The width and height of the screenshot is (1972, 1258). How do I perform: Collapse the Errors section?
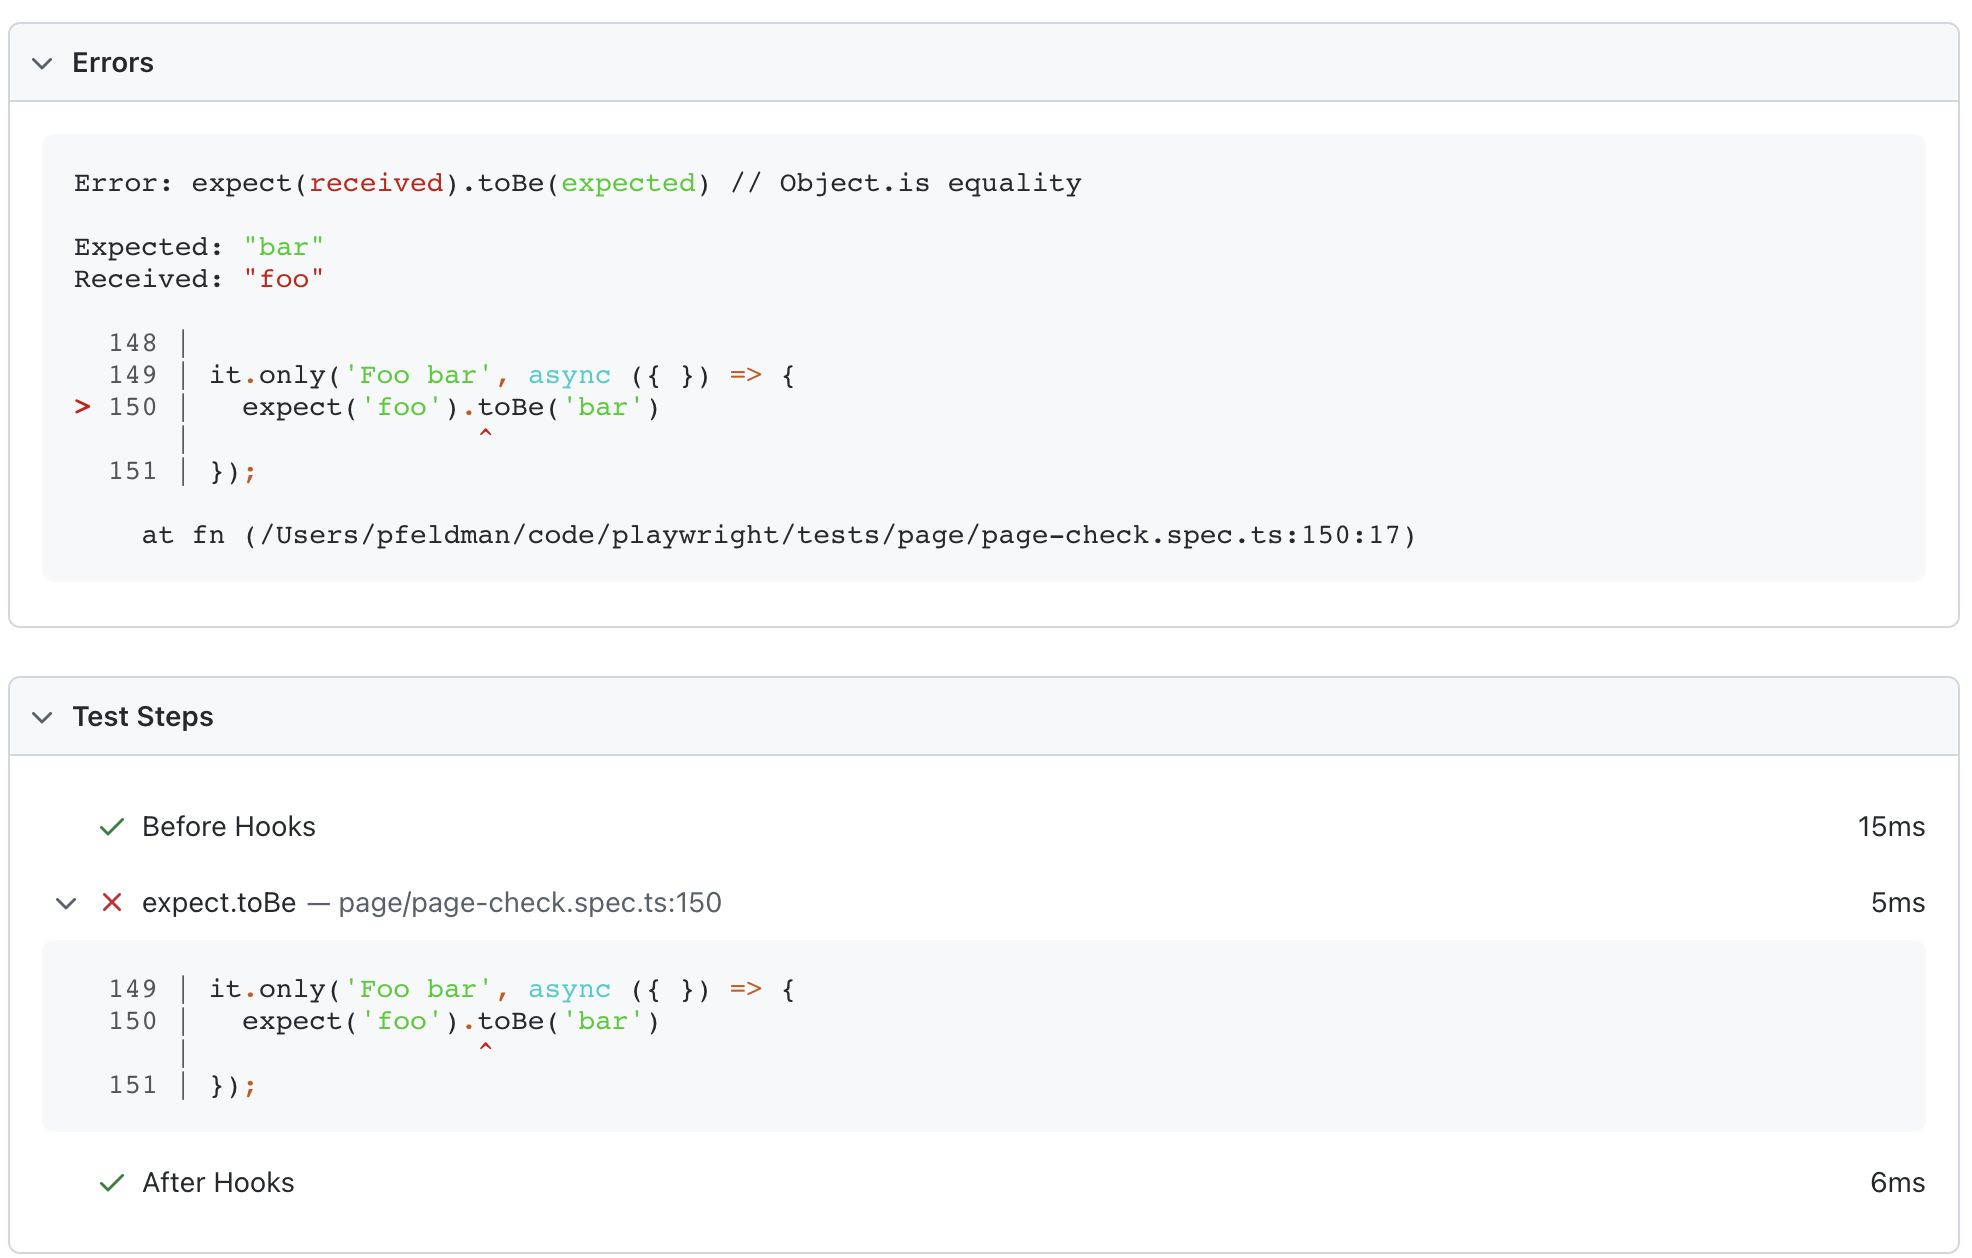click(41, 63)
